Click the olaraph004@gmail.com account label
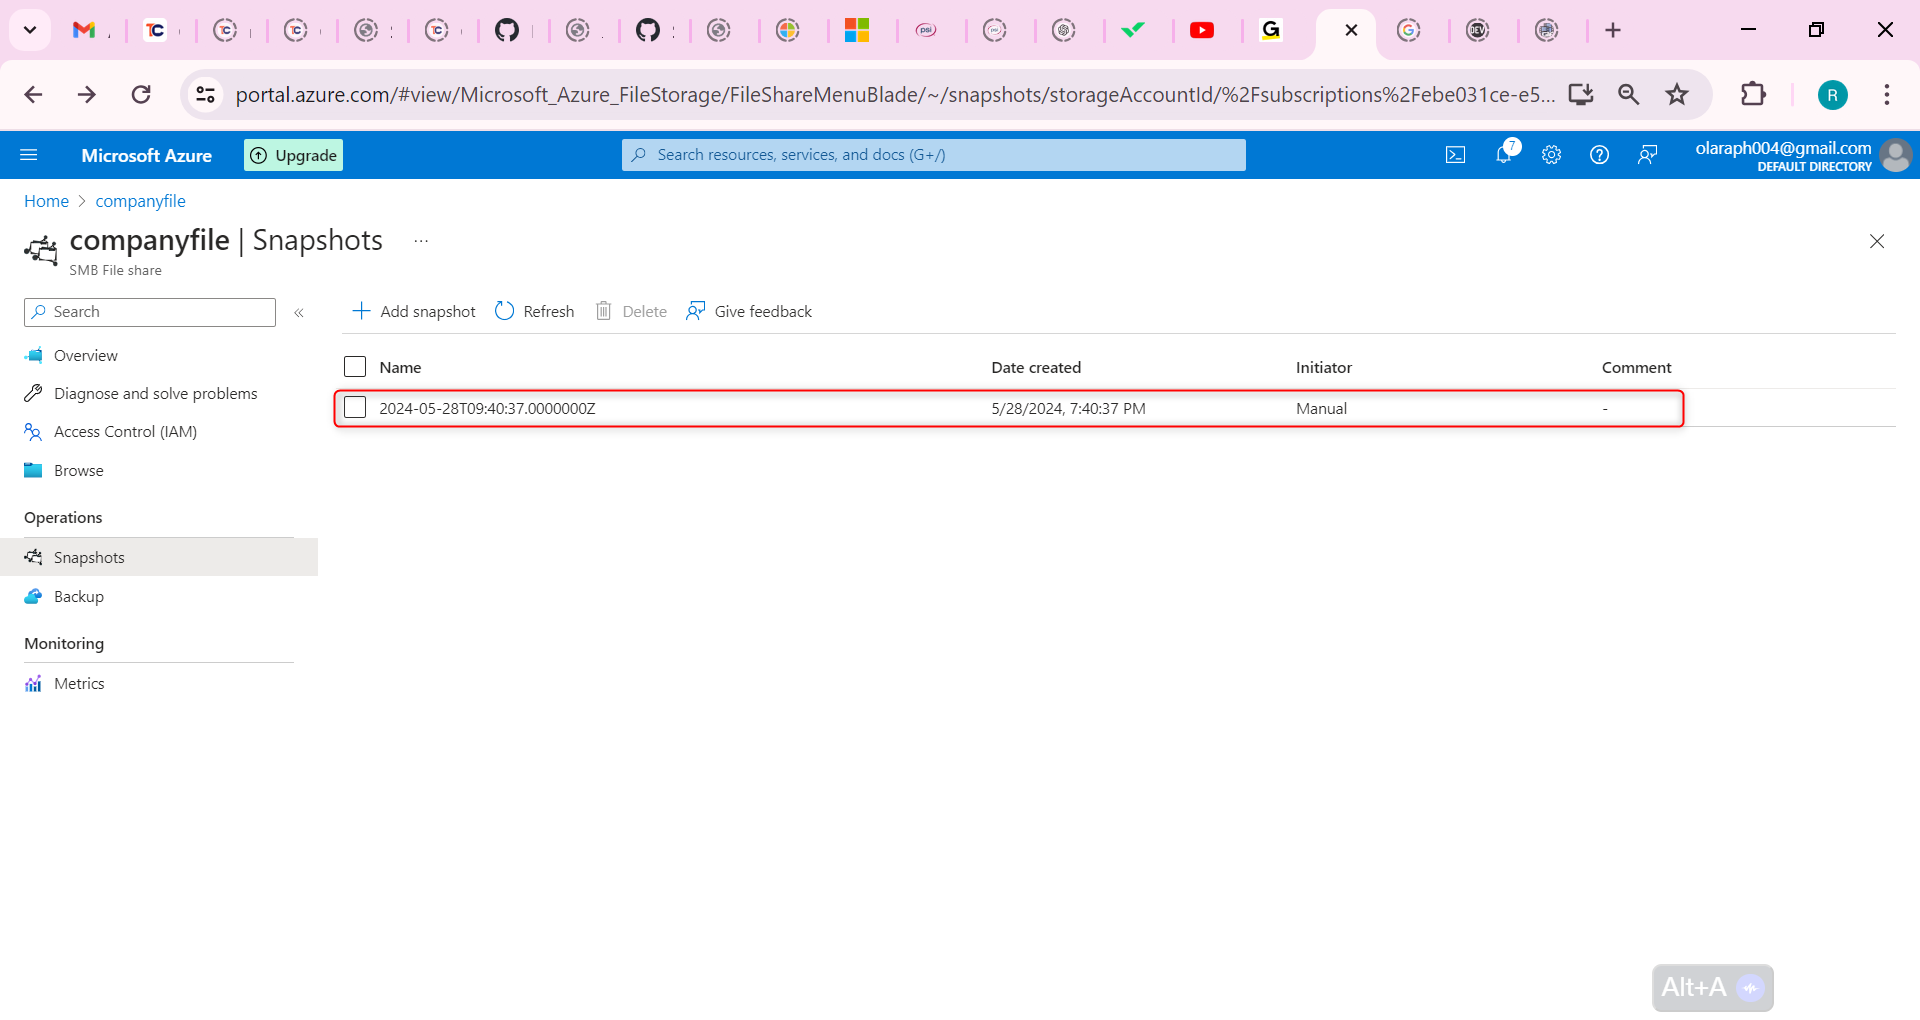Image resolution: width=1920 pixels, height=1020 pixels. click(1783, 148)
